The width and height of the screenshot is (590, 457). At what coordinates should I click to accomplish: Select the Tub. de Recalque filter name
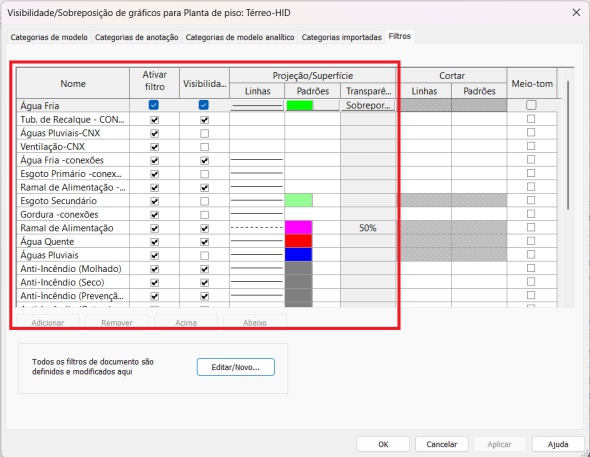coord(72,120)
